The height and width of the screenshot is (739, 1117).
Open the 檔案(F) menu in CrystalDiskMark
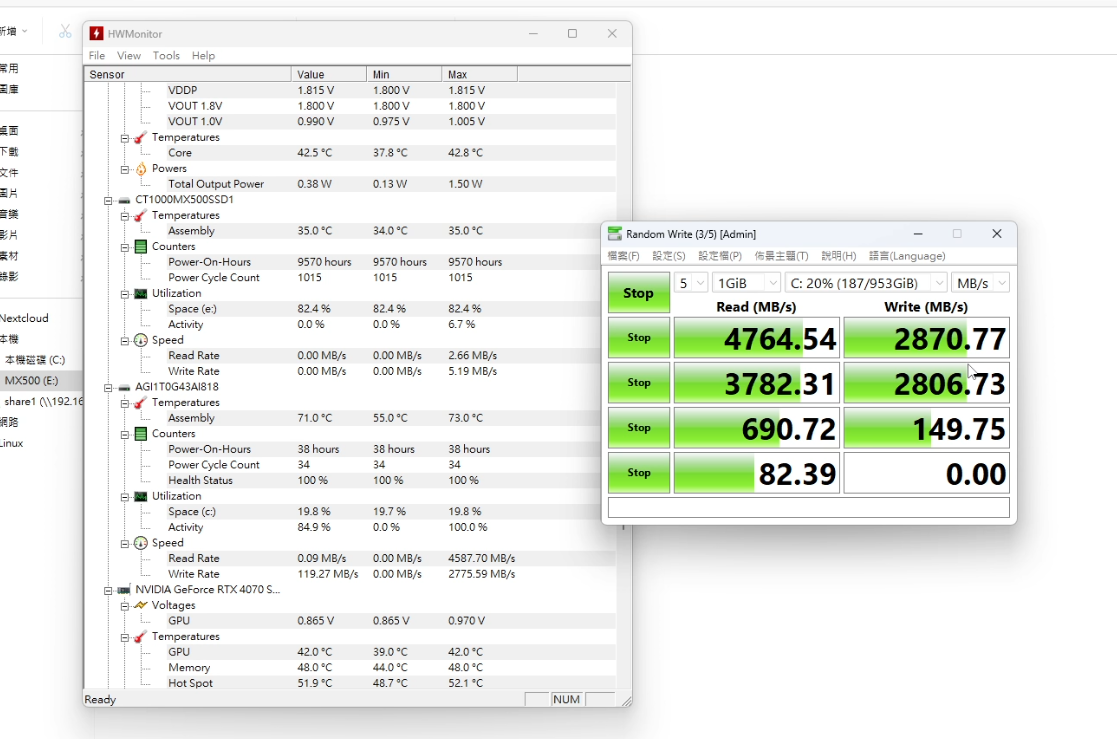pos(623,256)
